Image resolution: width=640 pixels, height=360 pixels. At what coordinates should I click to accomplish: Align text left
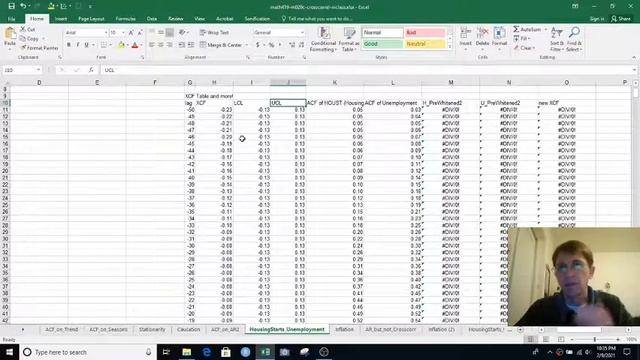(152, 45)
